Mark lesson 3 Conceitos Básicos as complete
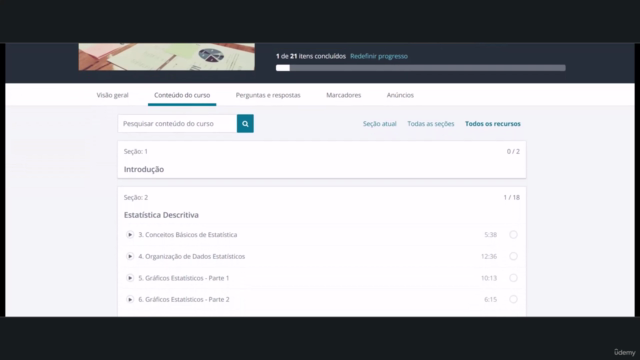The width and height of the screenshot is (640, 360). 513,235
